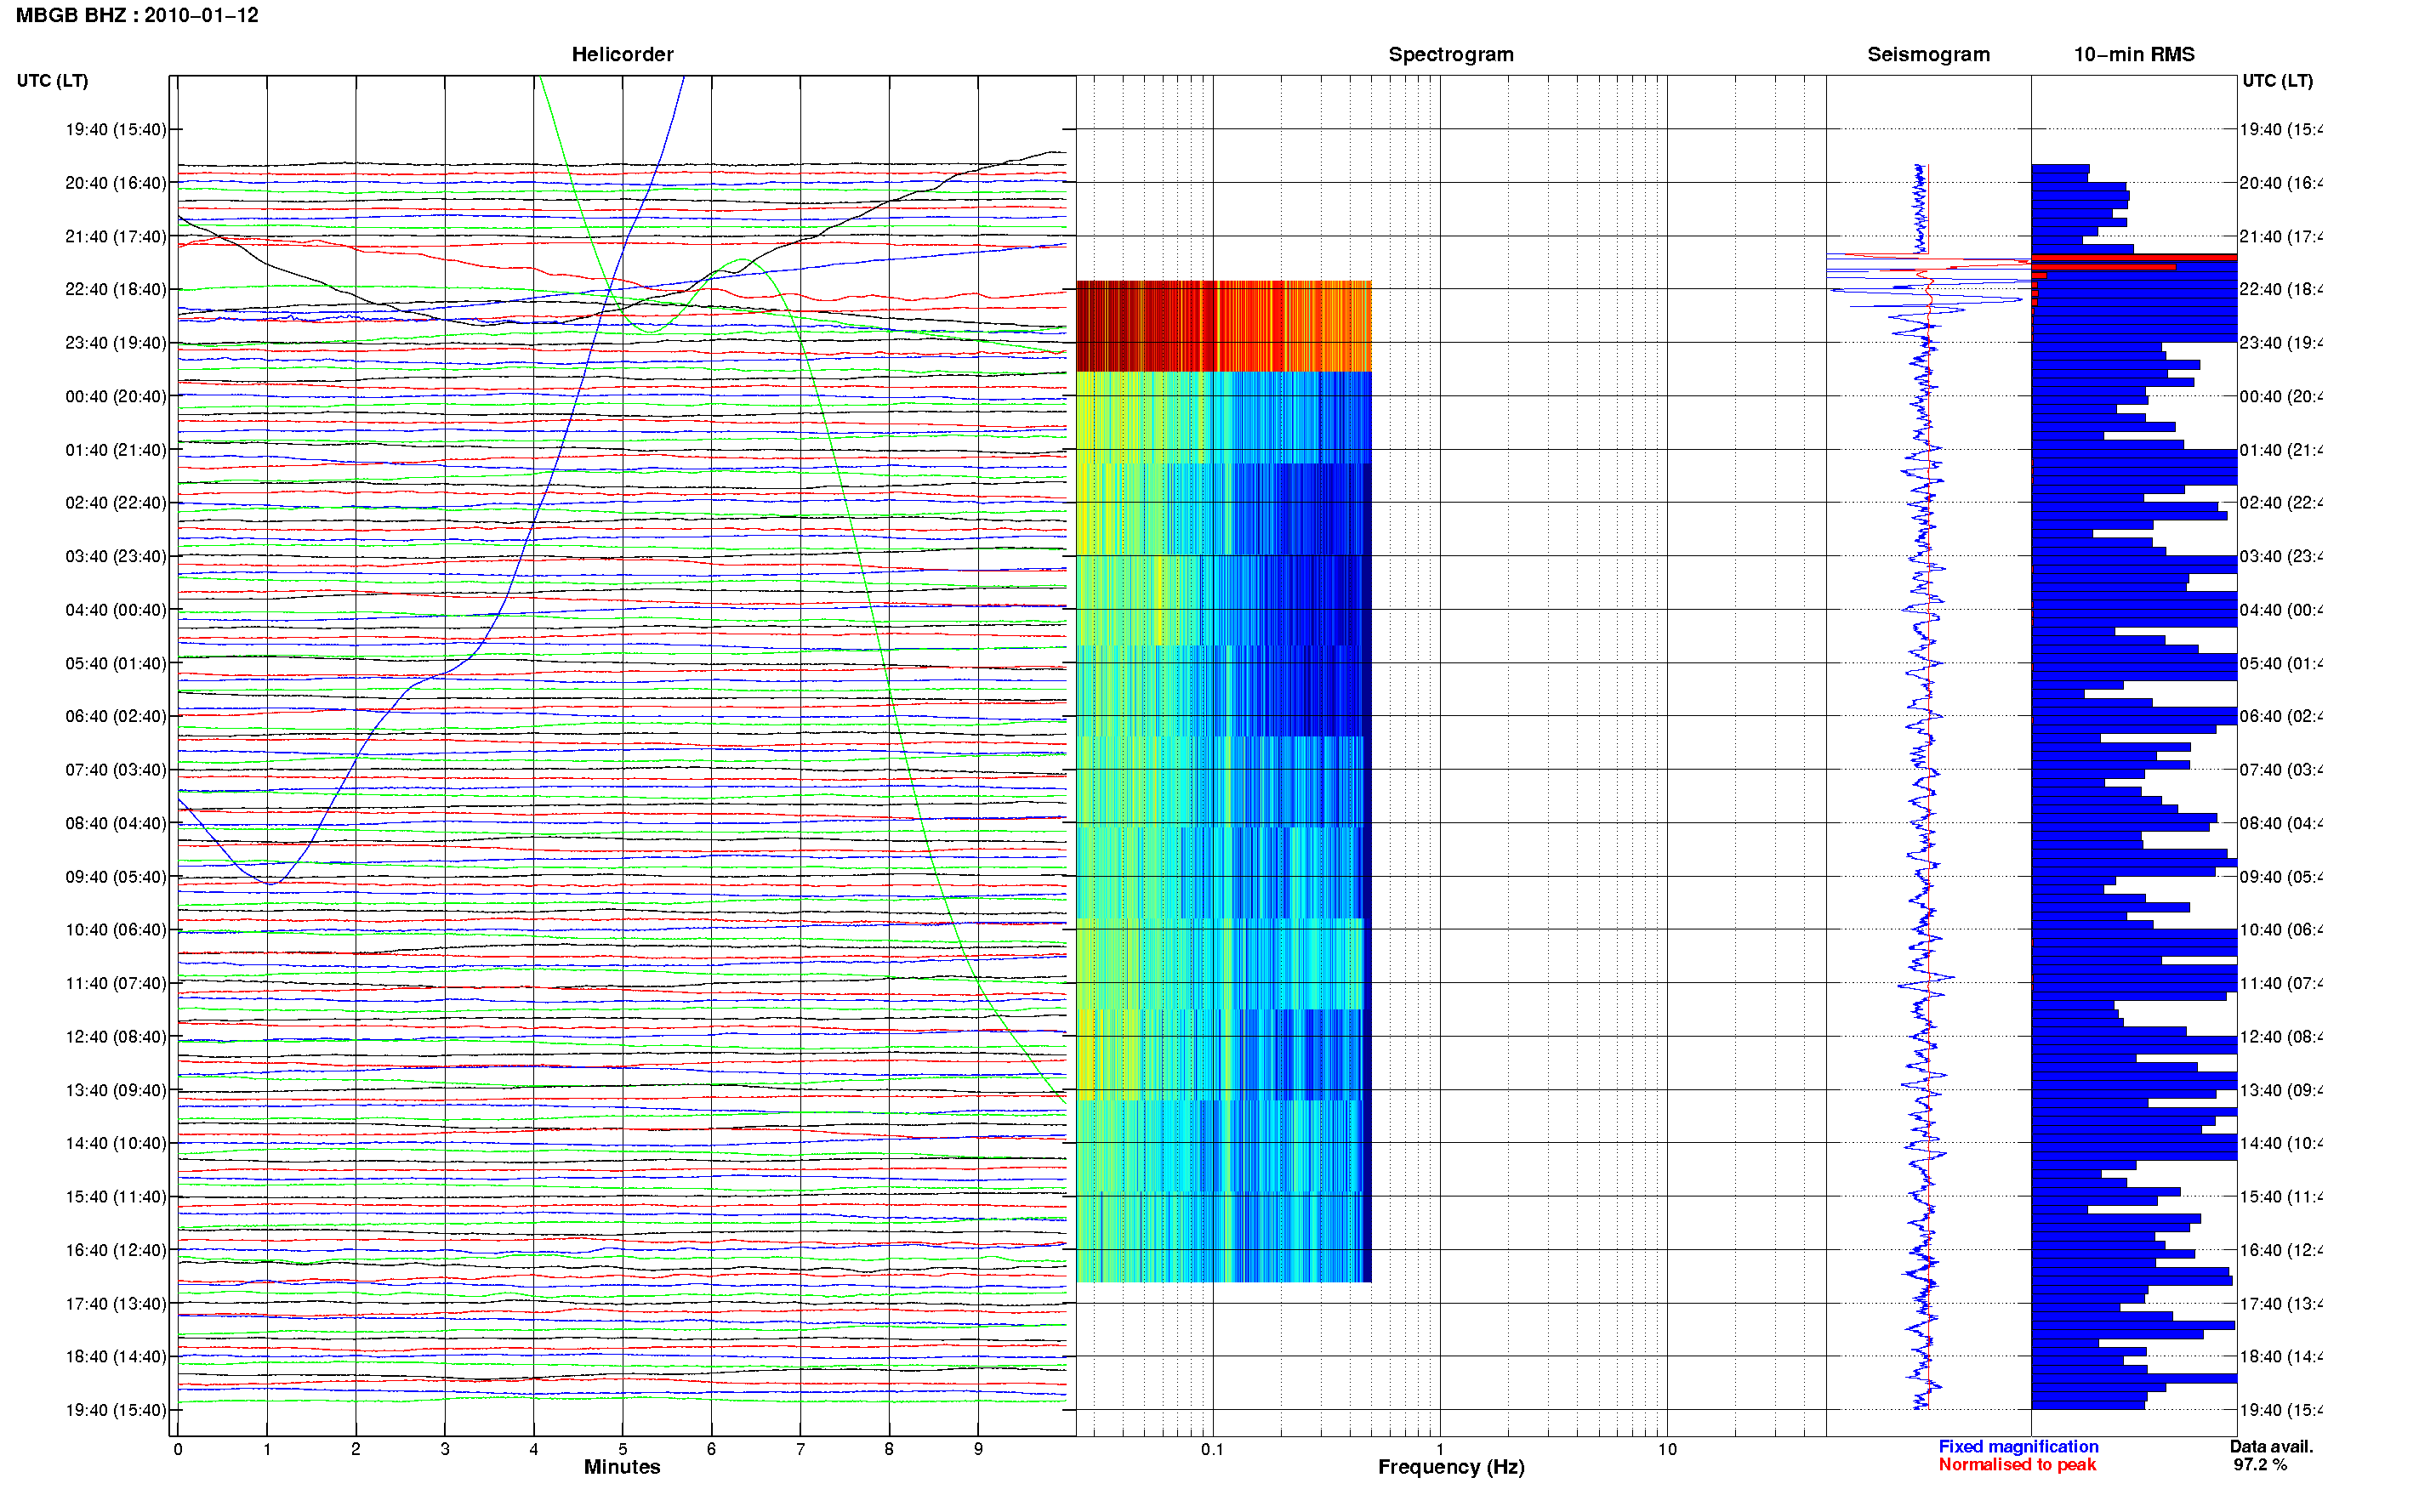Click the red high-energy spectrogram block
The width and height of the screenshot is (2419, 1512).
(1223, 326)
